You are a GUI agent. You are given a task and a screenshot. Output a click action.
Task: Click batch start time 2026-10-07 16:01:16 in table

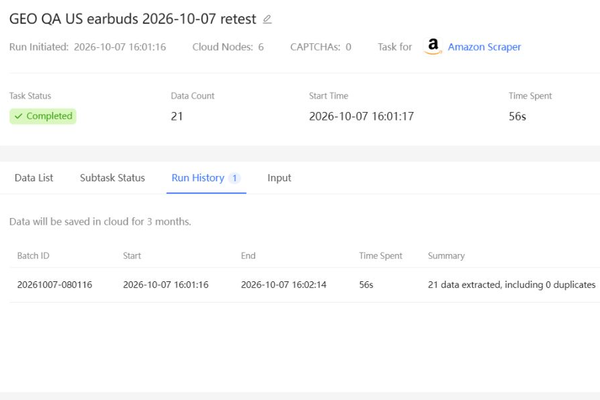[166, 285]
